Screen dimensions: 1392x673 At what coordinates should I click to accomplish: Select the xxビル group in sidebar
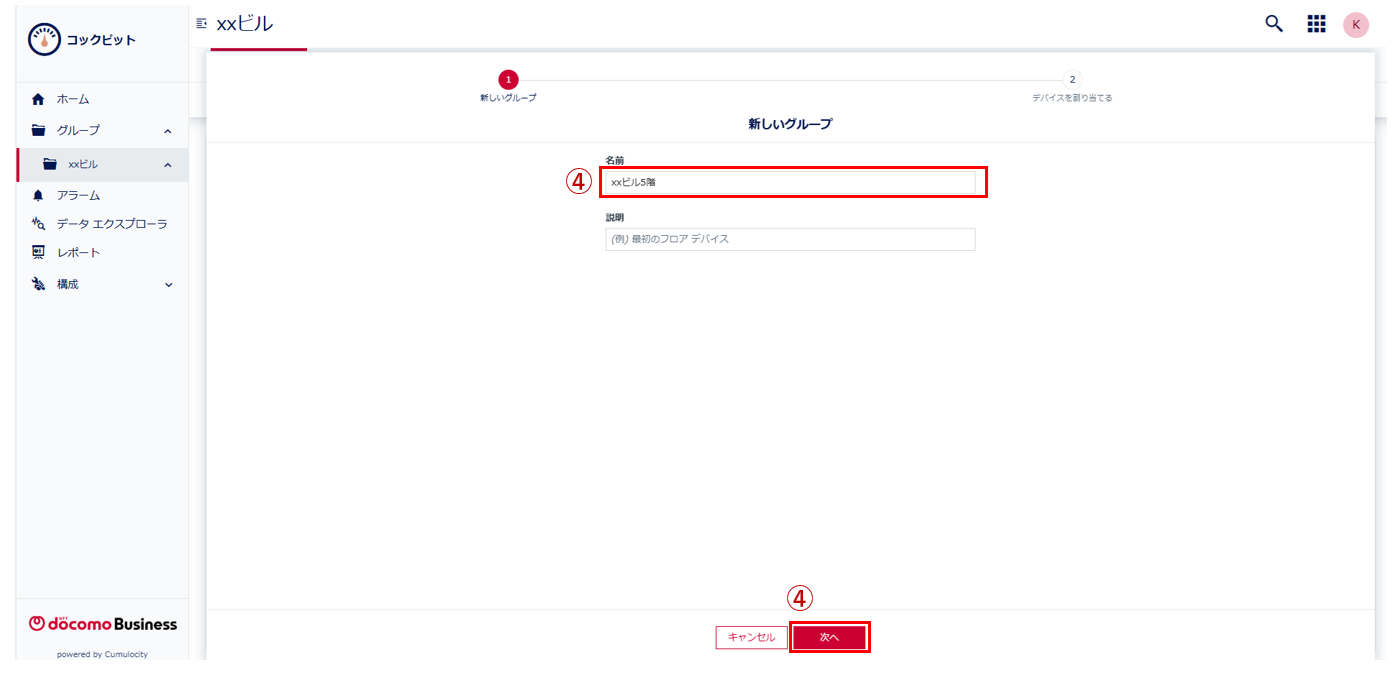(x=83, y=165)
